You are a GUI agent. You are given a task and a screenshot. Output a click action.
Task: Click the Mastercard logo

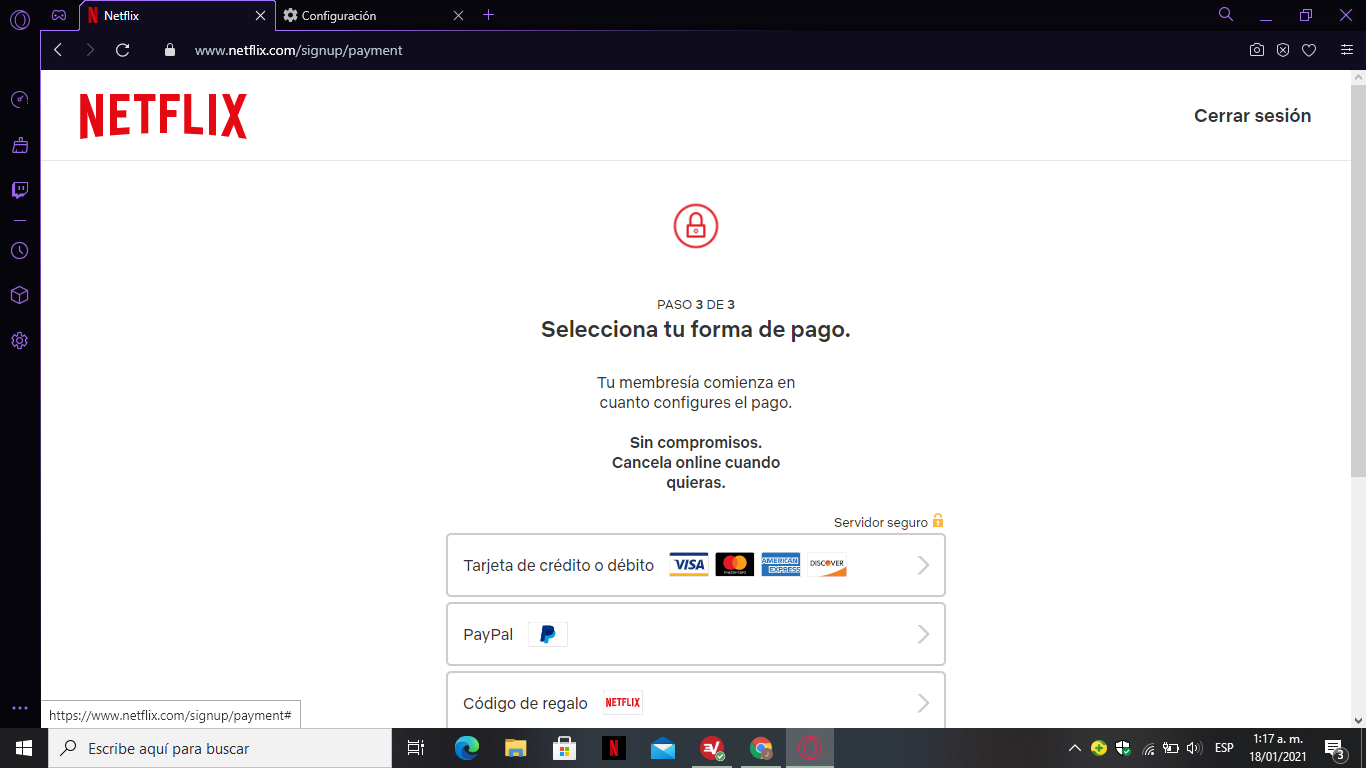click(735, 565)
